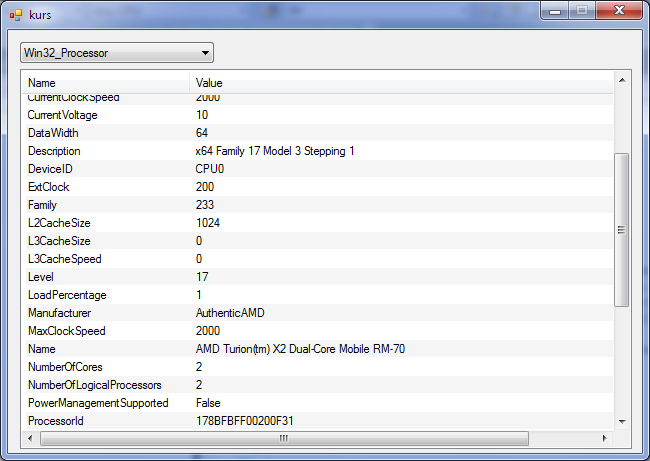Screen dimensions: 650x461
Task: Click the Level value 17
Action: click(202, 277)
